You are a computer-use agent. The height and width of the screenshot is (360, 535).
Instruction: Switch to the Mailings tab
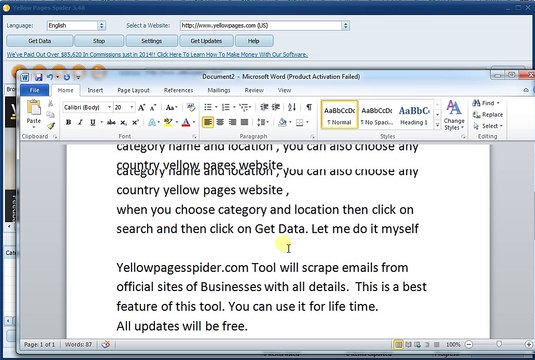point(219,90)
